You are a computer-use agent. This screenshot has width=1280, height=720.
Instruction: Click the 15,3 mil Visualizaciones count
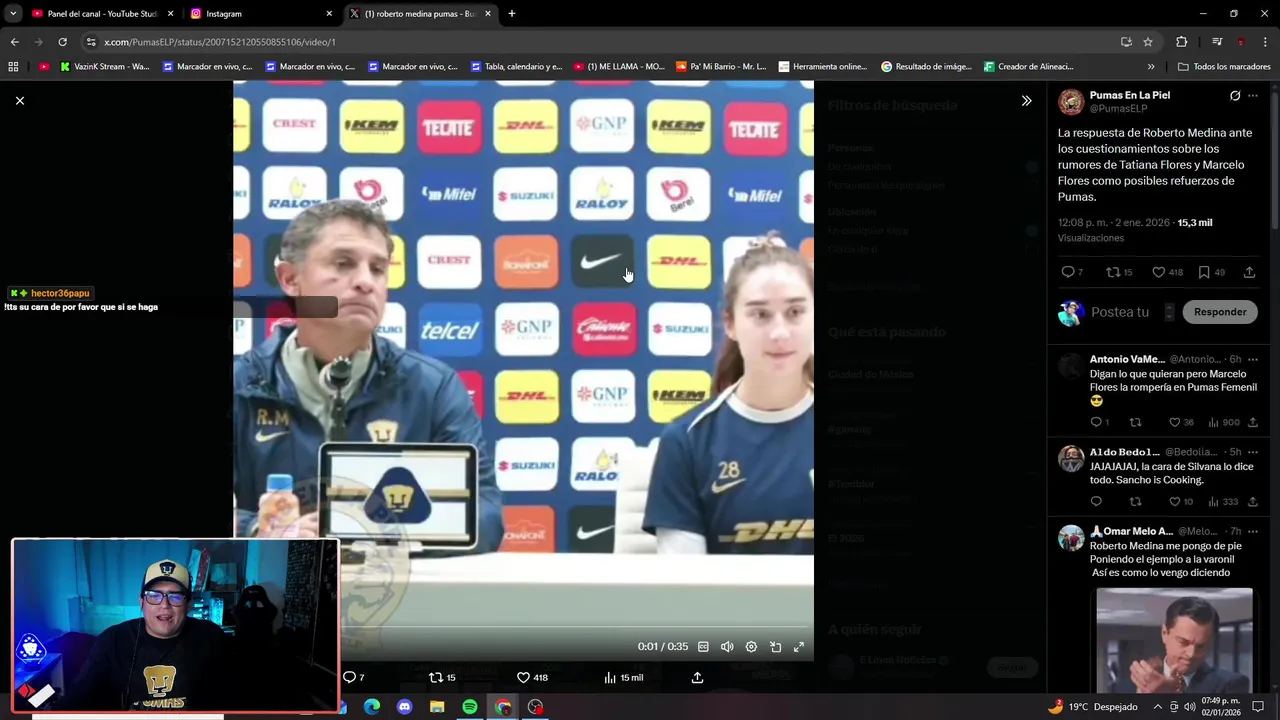[1135, 230]
